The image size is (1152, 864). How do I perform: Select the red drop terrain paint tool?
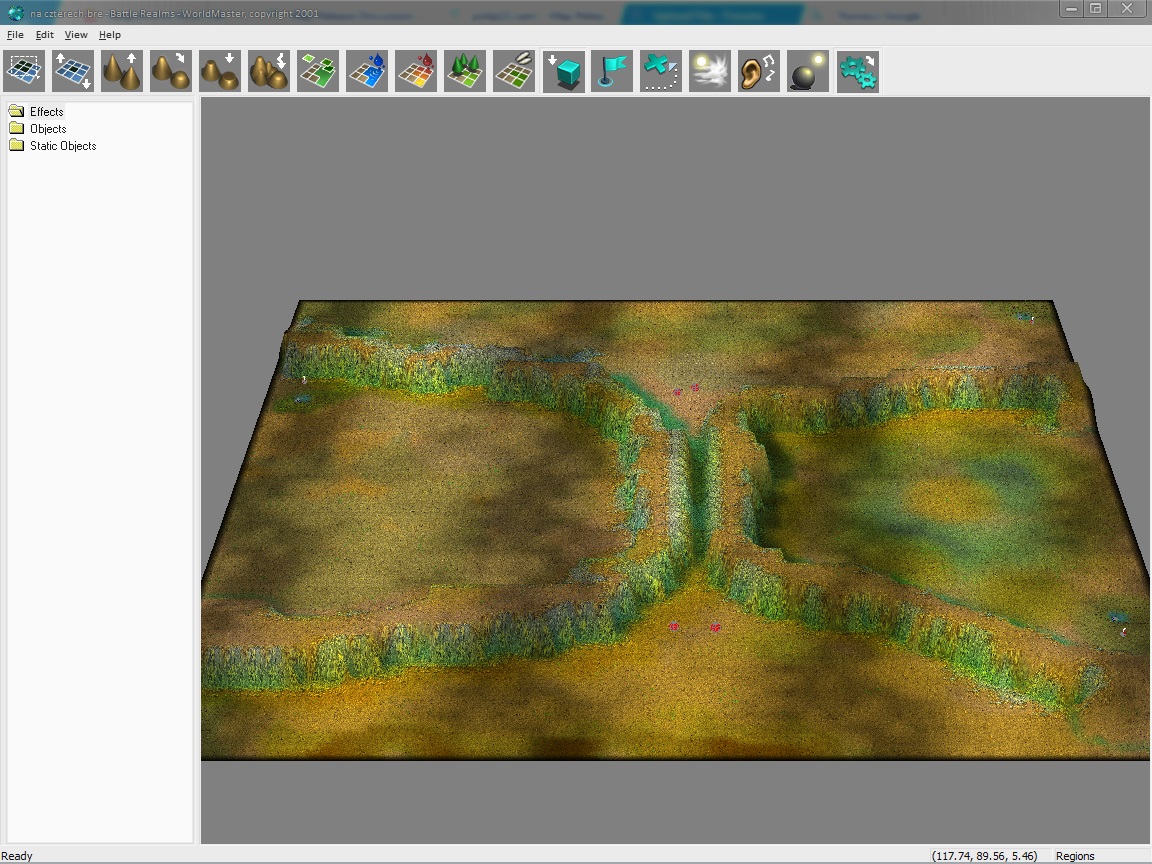tap(416, 71)
